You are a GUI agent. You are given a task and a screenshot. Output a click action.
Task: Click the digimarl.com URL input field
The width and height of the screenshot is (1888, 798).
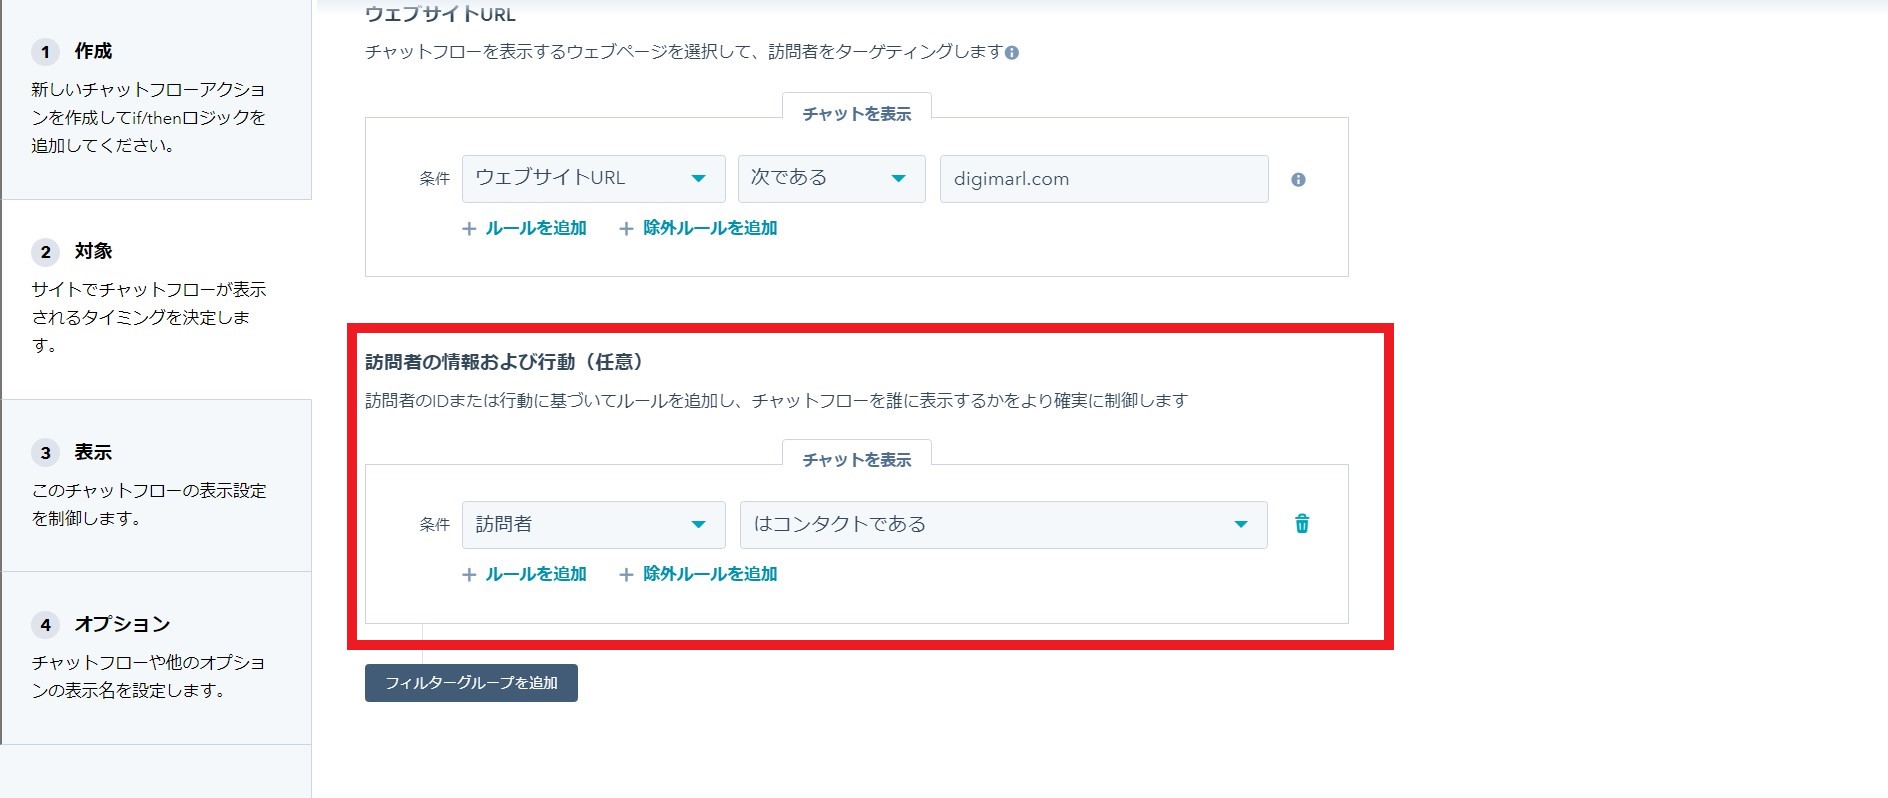coord(1104,179)
